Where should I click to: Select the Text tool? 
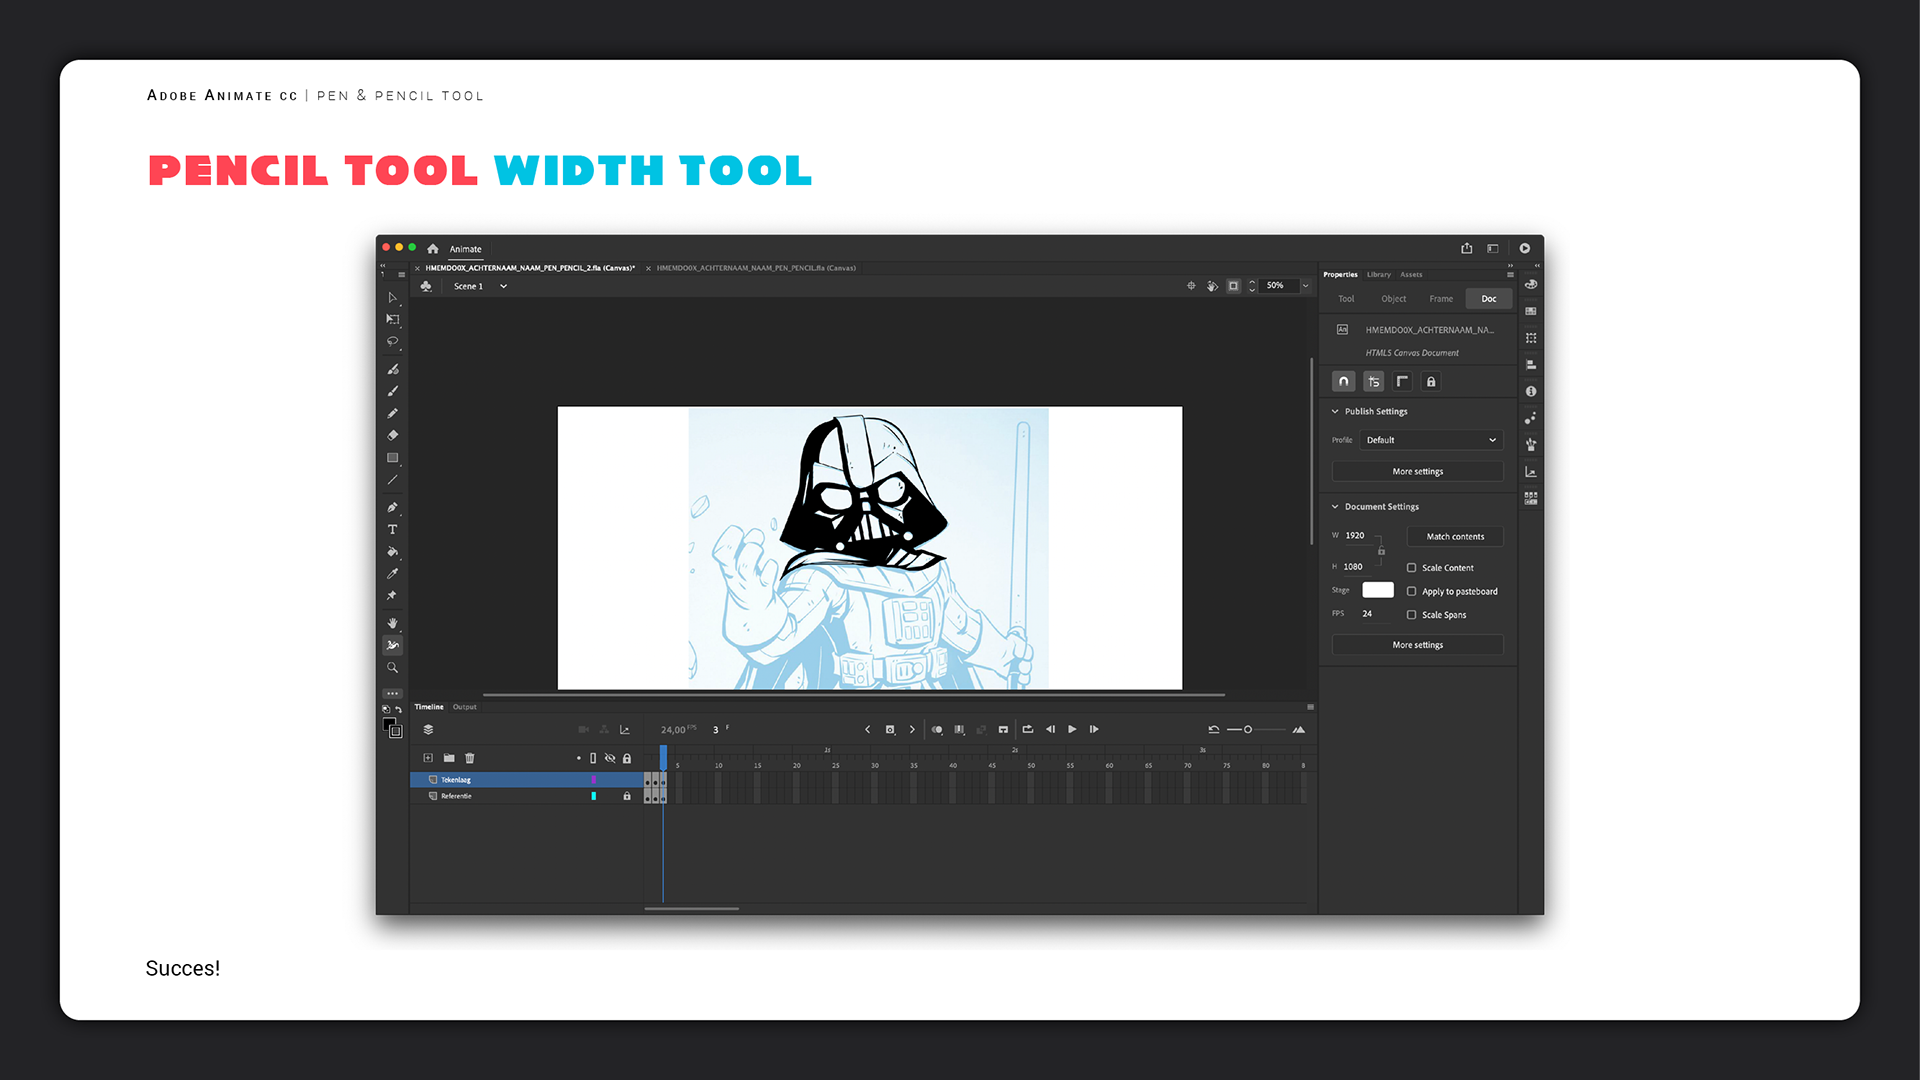coord(392,529)
